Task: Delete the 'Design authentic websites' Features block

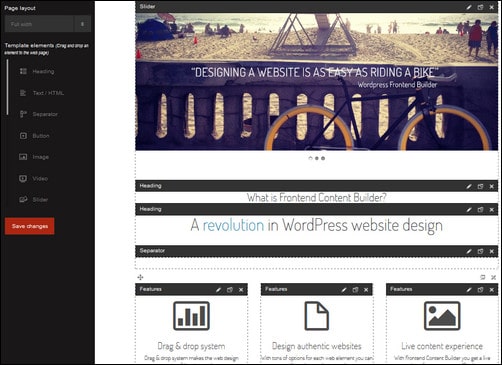Action: point(366,290)
